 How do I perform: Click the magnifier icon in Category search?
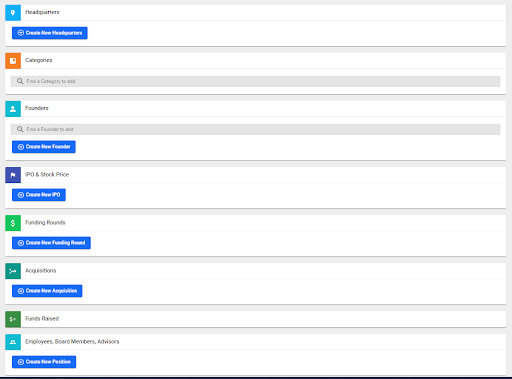click(x=20, y=81)
